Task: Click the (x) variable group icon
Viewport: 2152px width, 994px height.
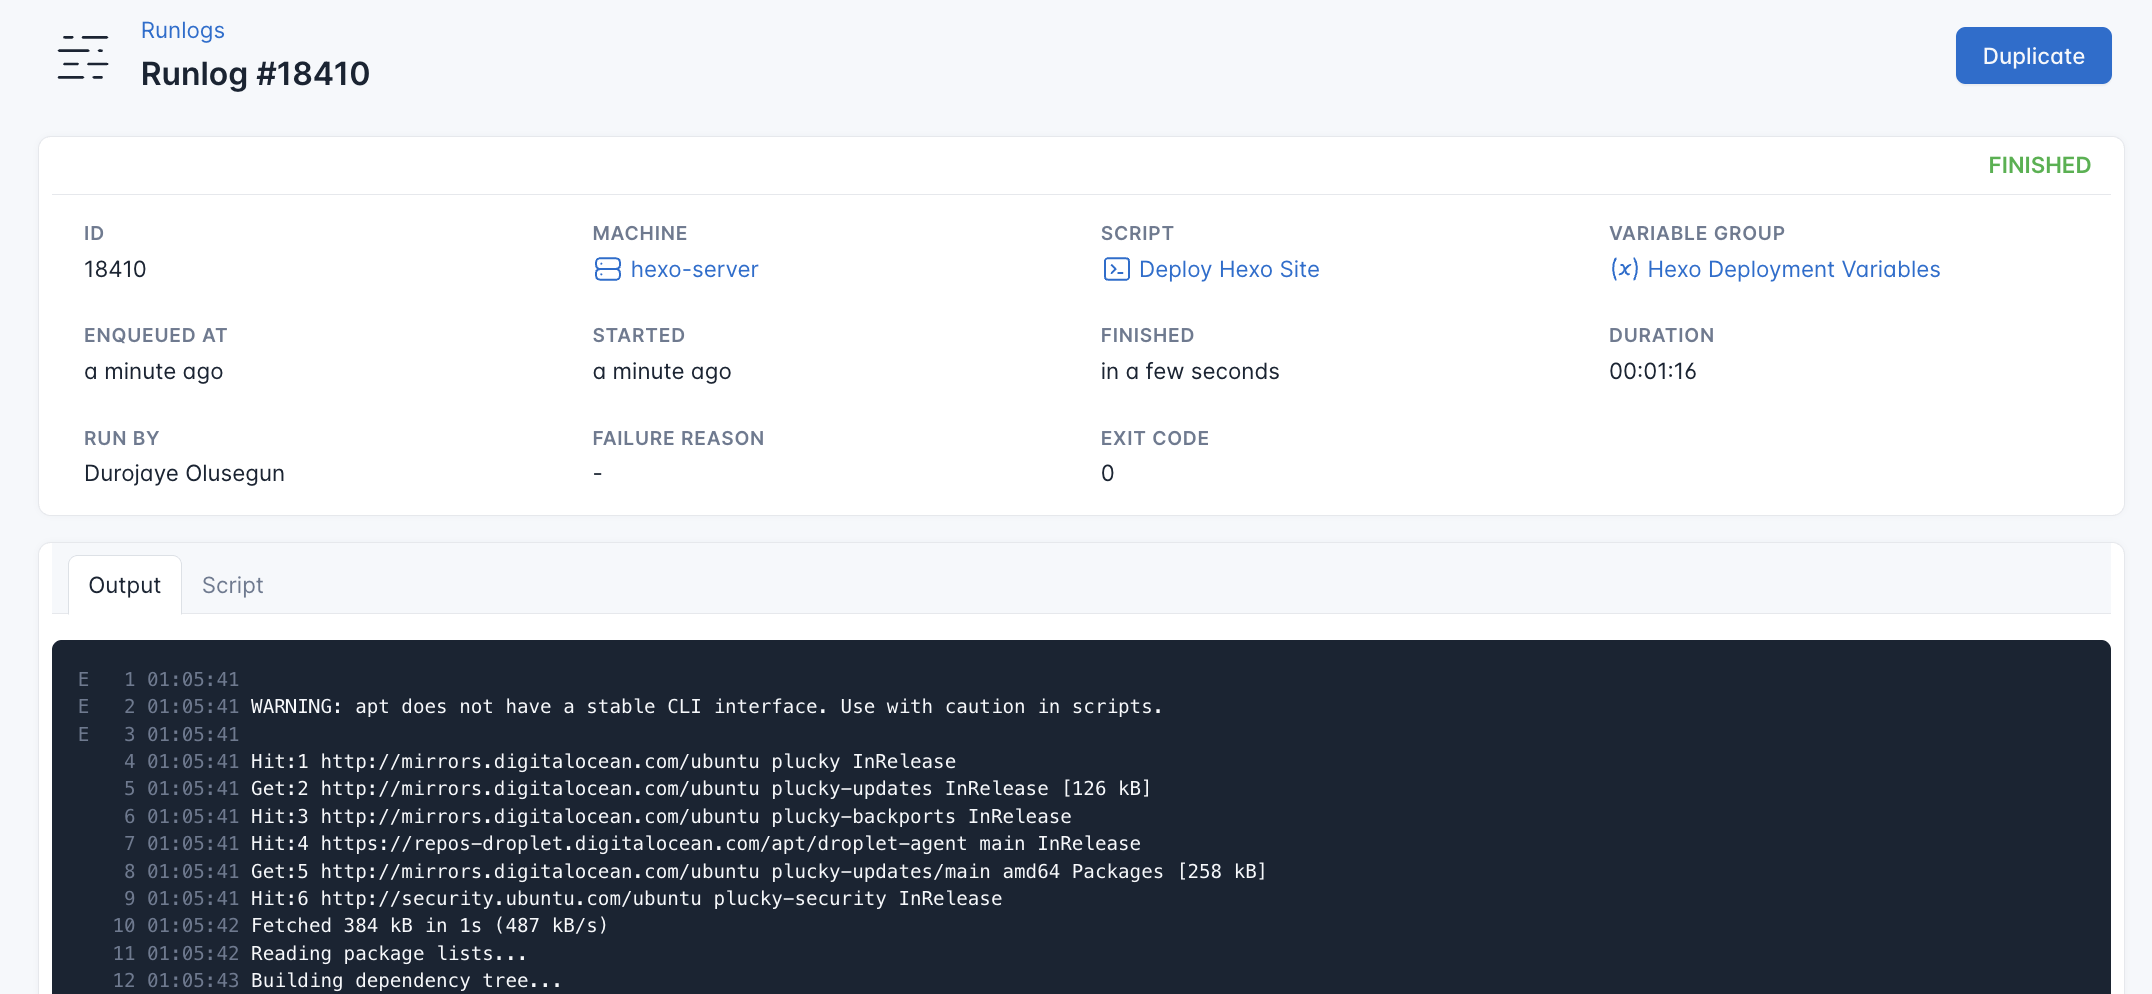Action: coord(1626,269)
